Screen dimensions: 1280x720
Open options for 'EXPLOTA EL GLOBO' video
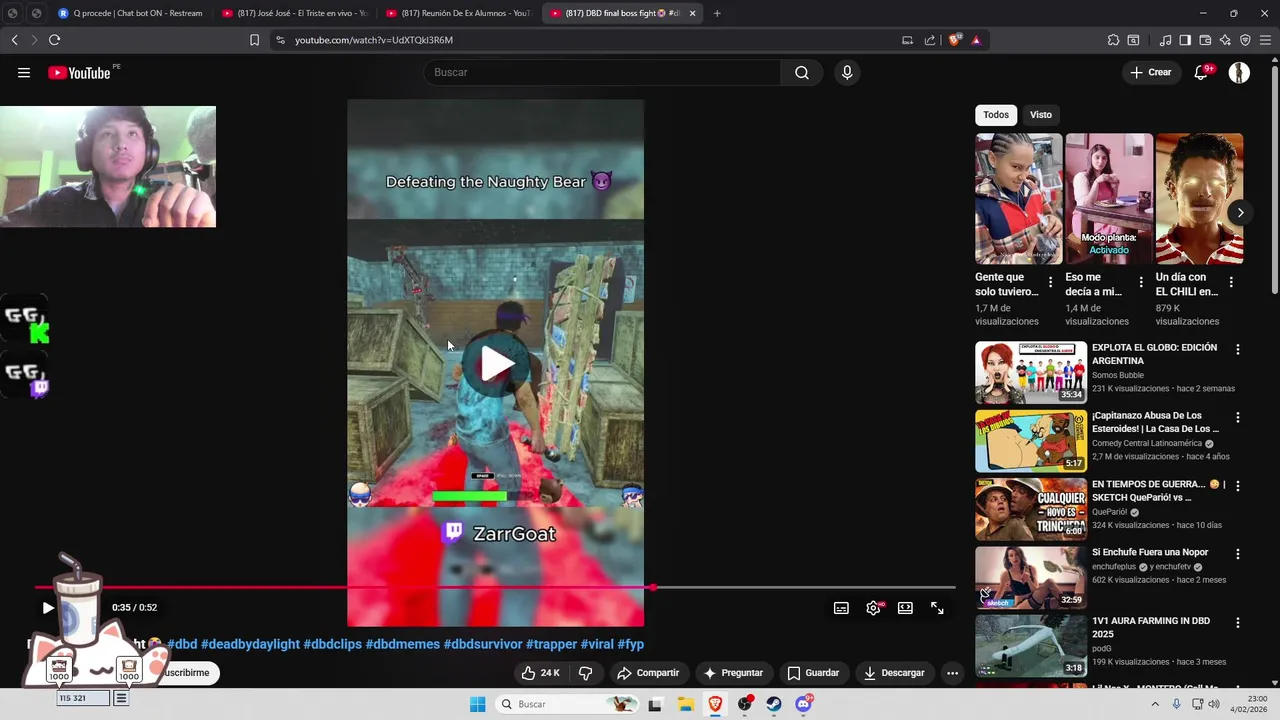click(1238, 350)
